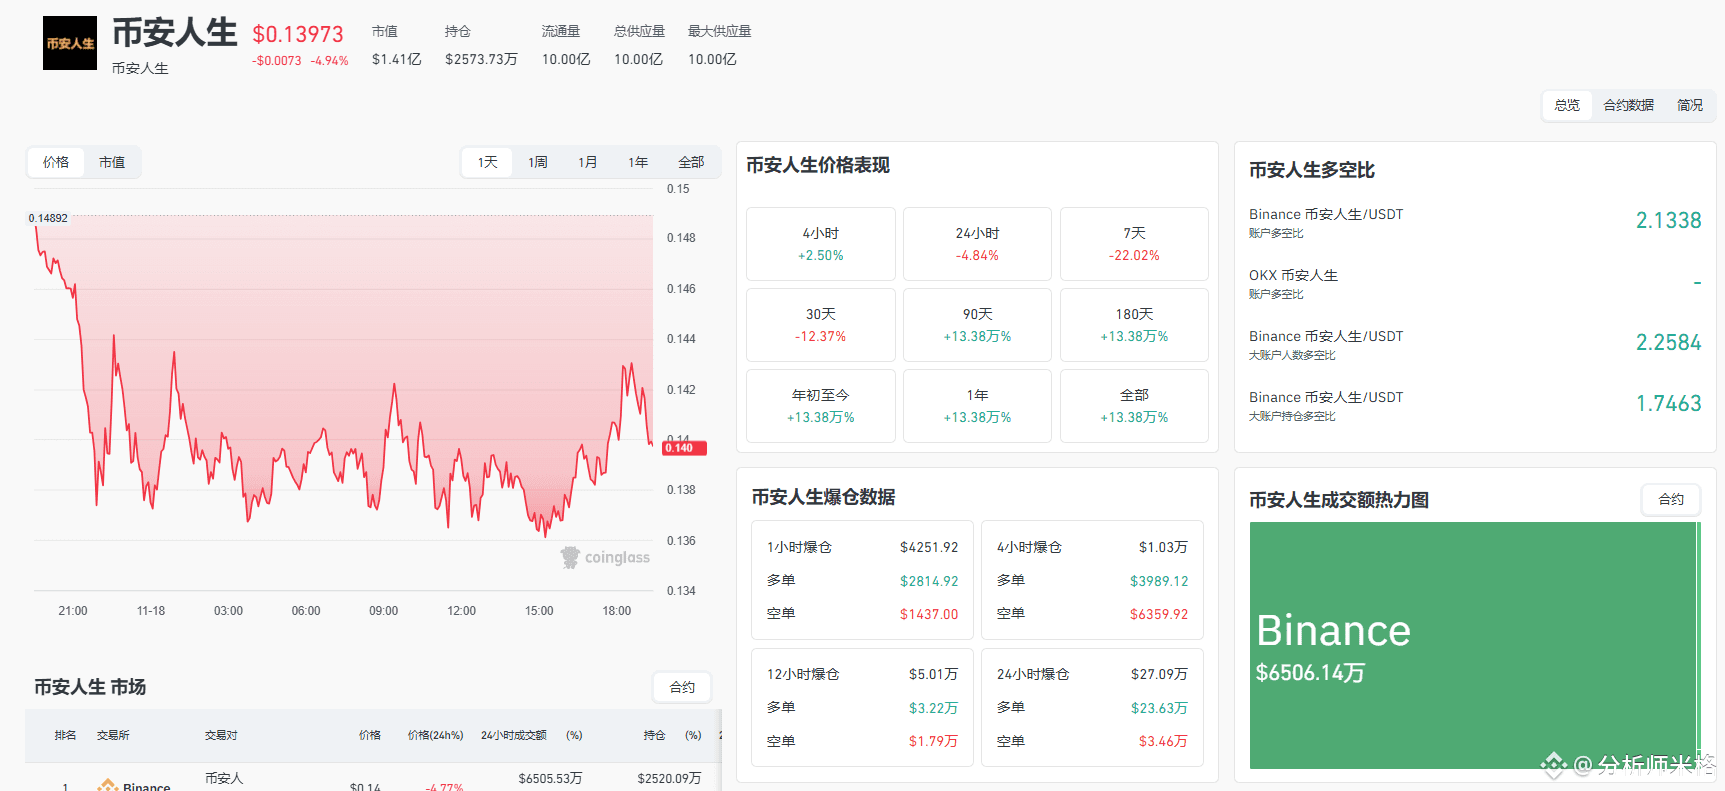Viewport: 1725px width, 791px height.
Task: Click the 全部 +13.38万% performance card
Action: point(1134,406)
